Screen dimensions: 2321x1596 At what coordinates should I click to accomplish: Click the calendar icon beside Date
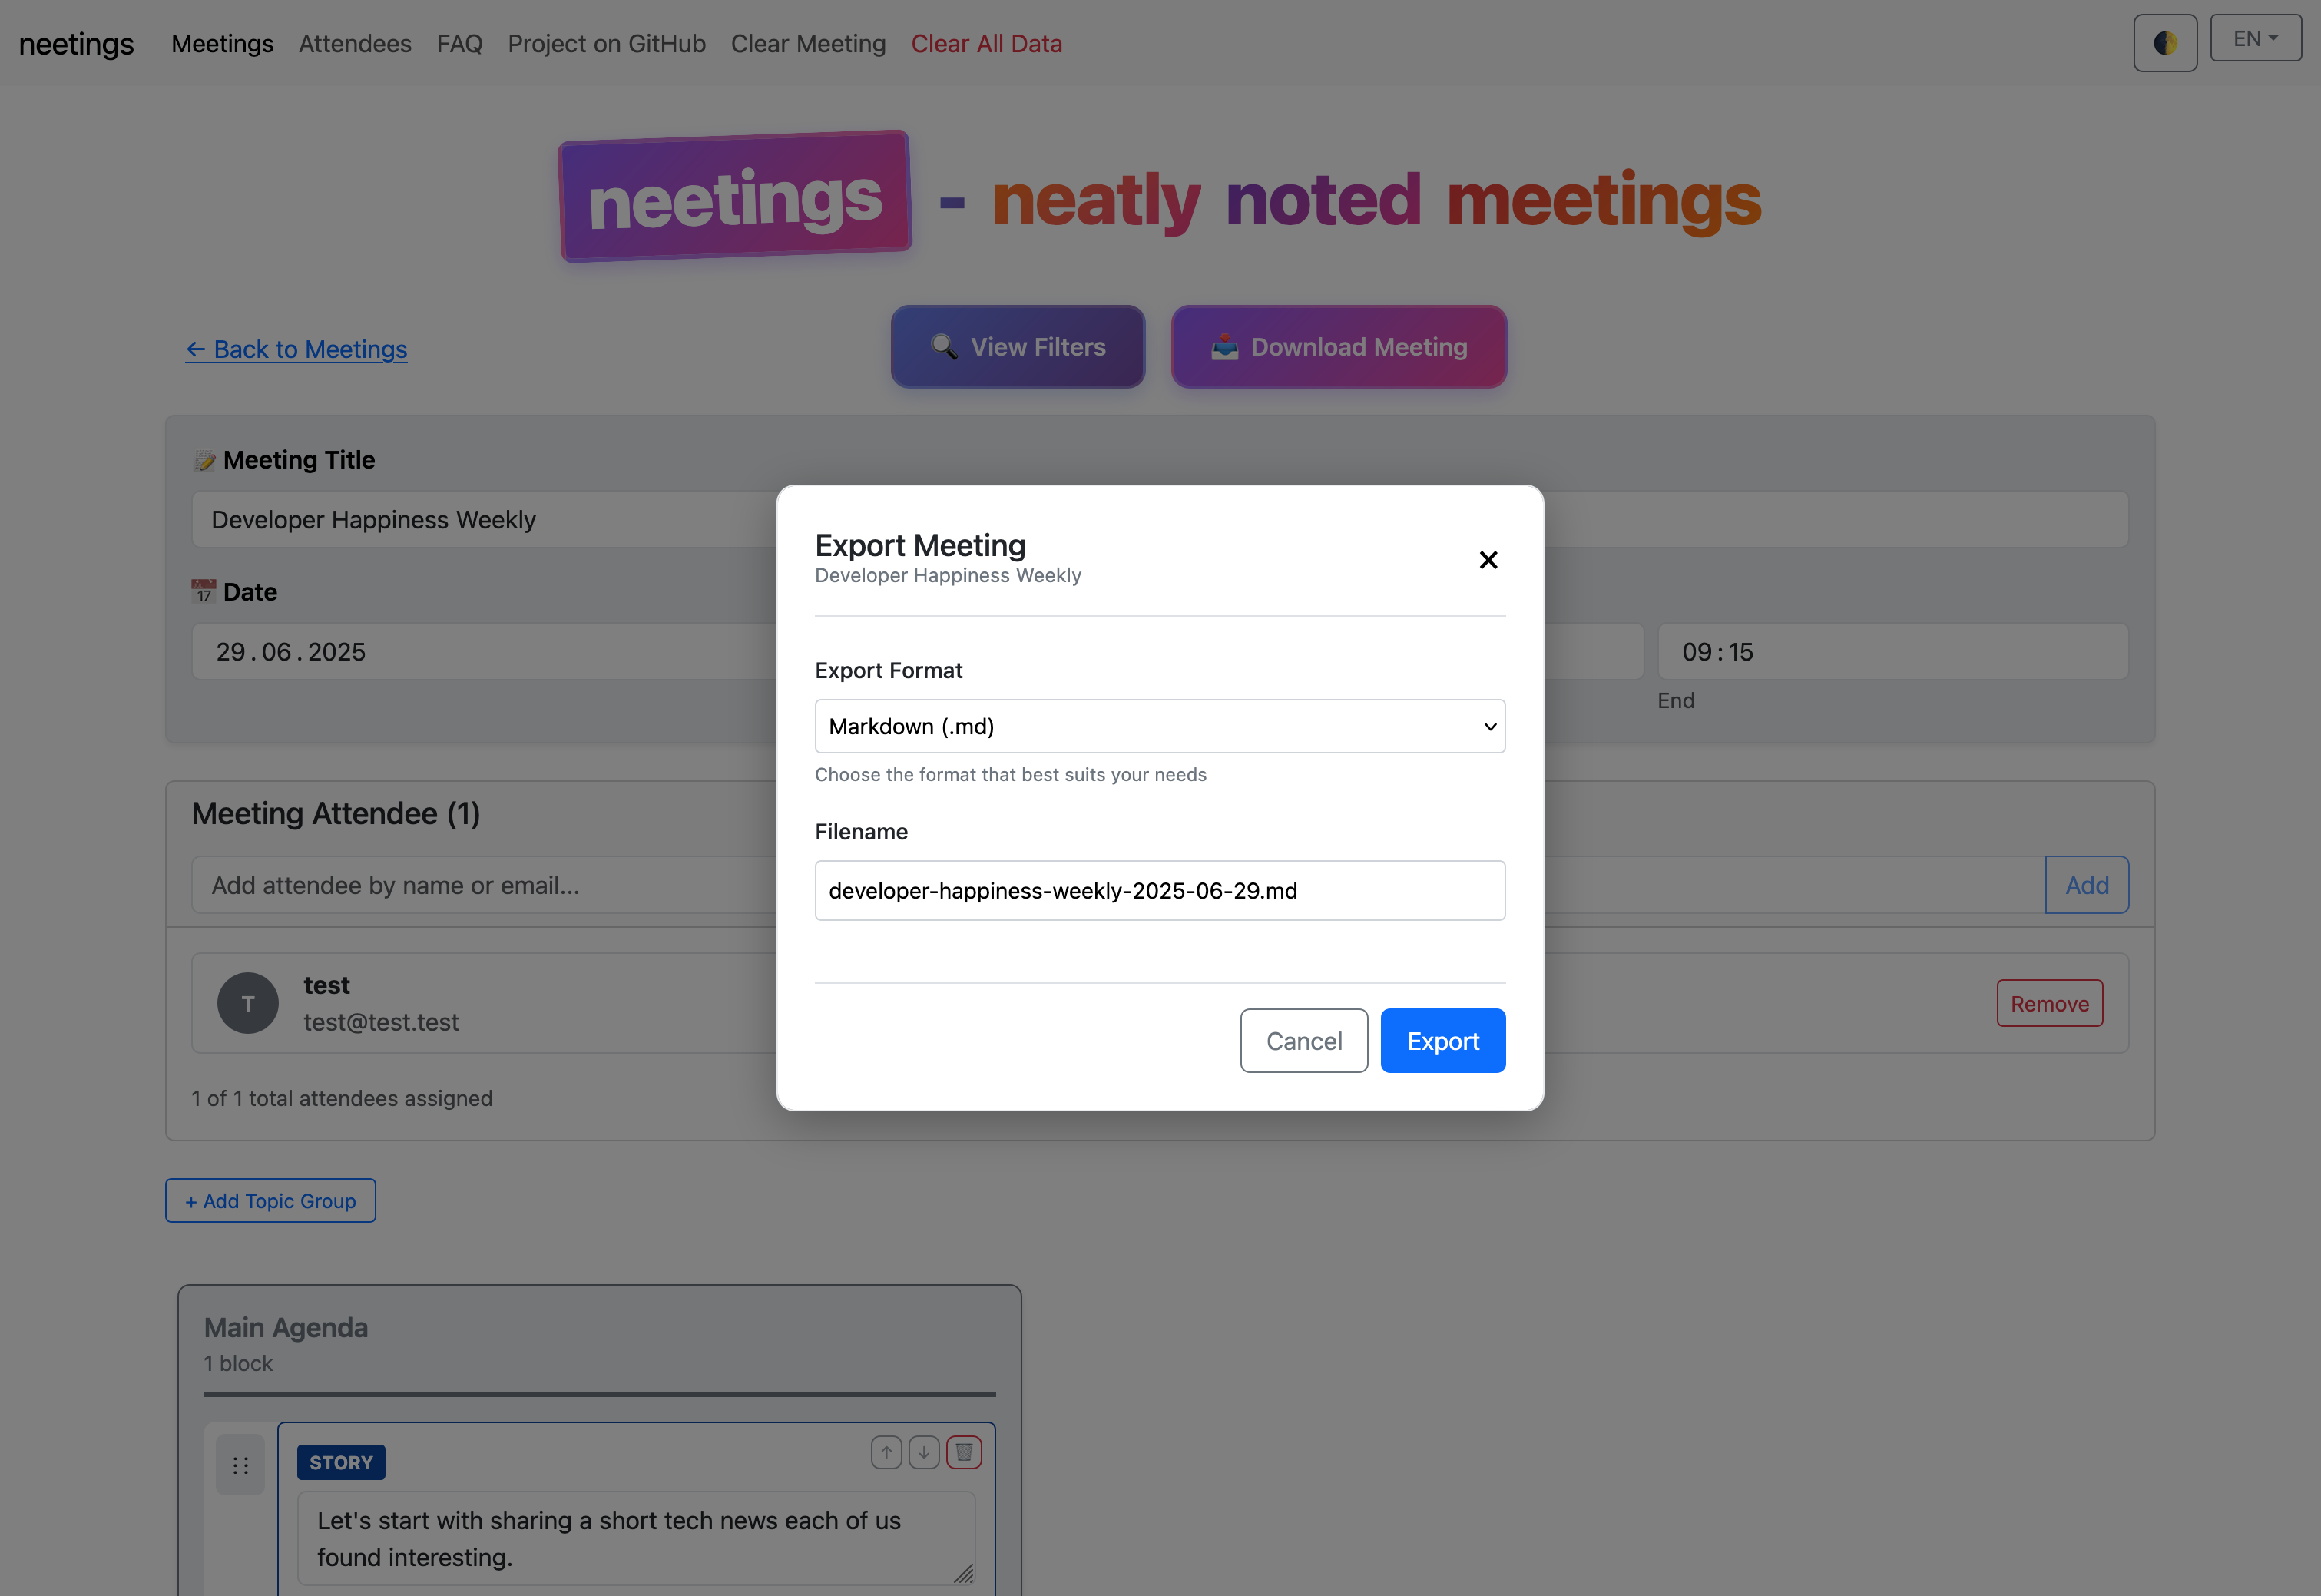pos(203,591)
